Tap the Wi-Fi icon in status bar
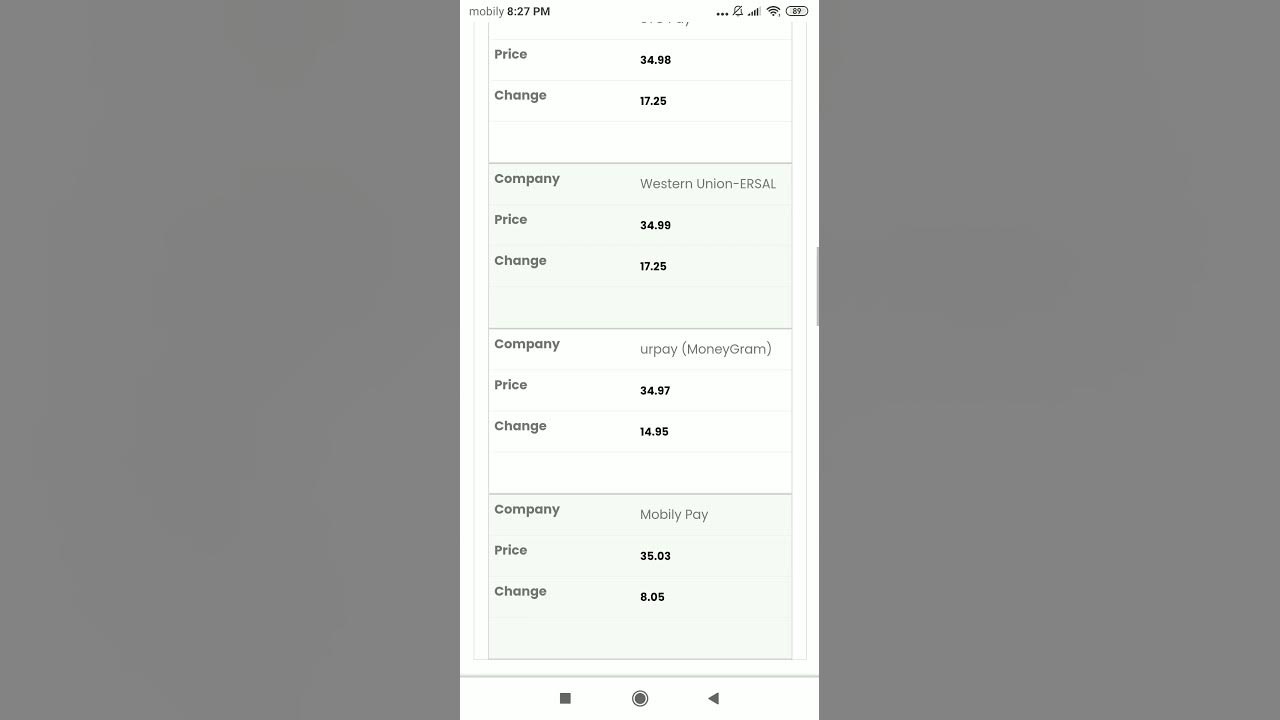The width and height of the screenshot is (1280, 720). (x=773, y=11)
